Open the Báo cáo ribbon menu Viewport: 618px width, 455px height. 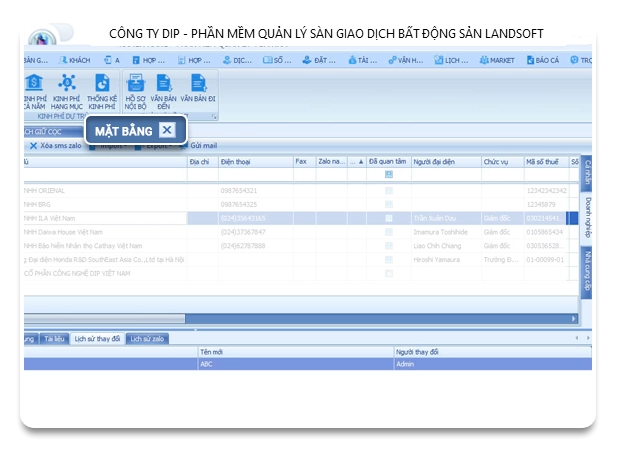tap(548, 61)
